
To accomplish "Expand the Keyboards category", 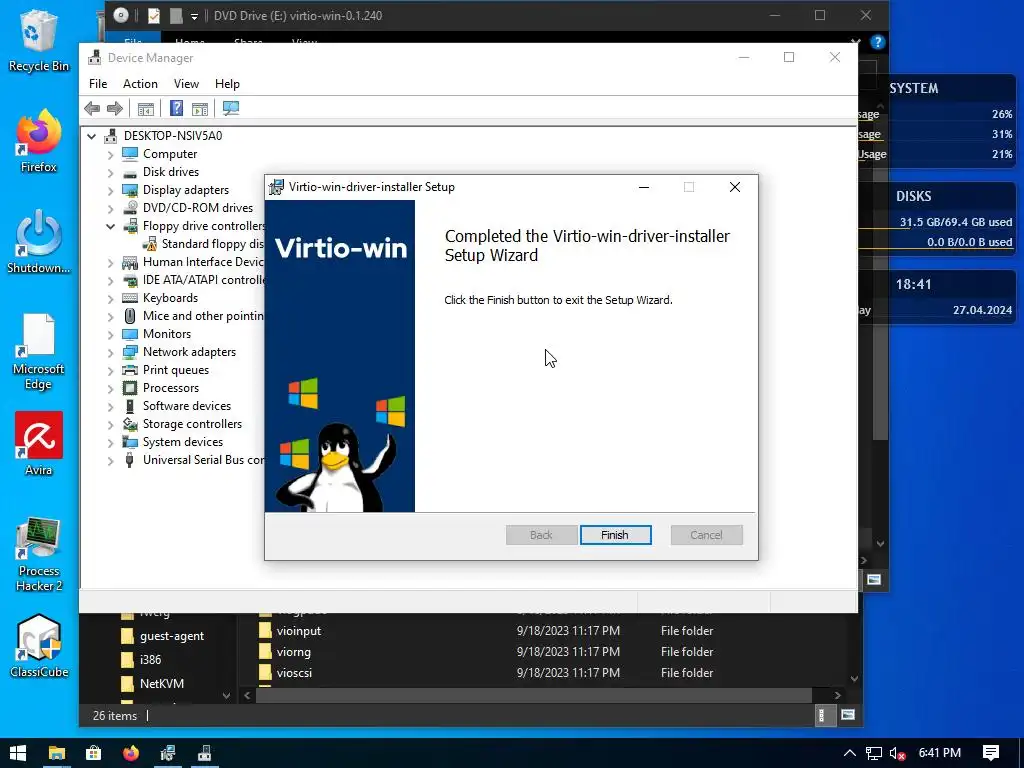I will click(110, 298).
